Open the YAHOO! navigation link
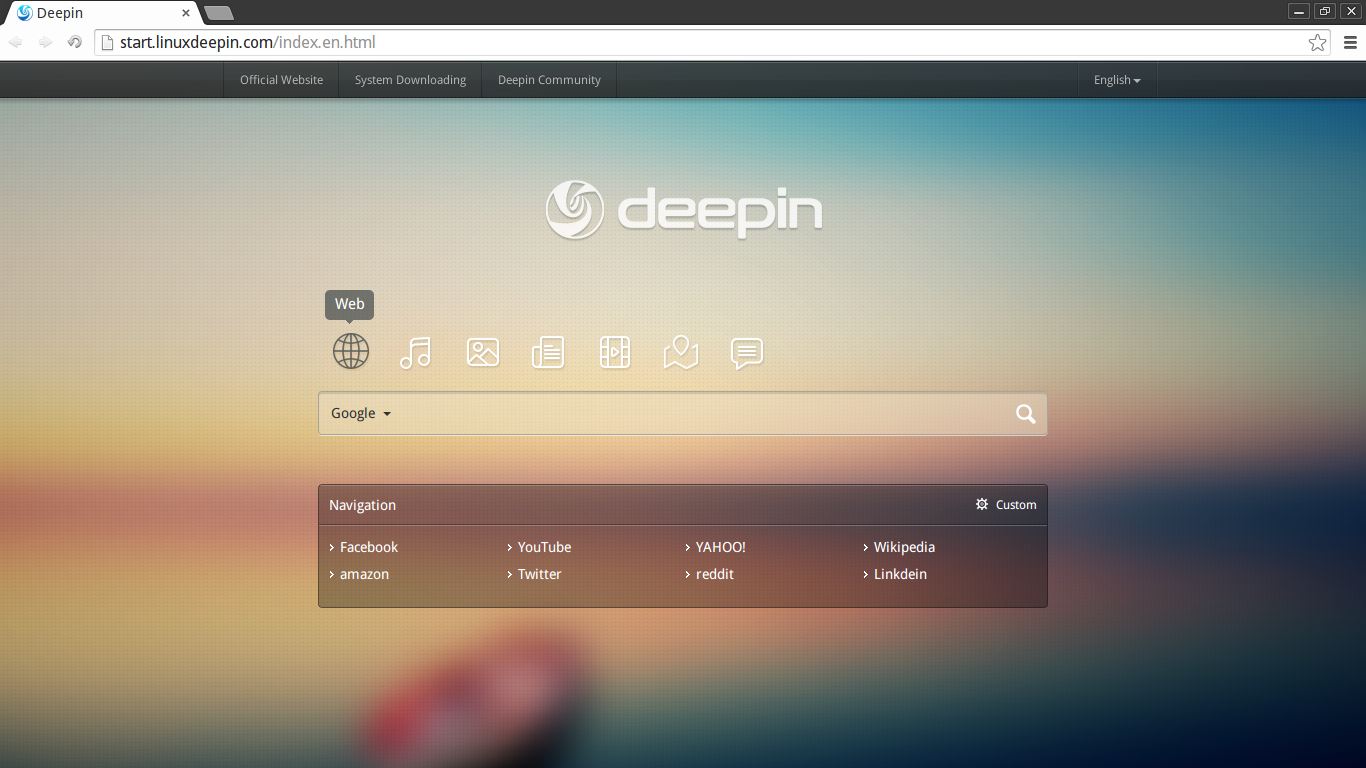The width and height of the screenshot is (1366, 768). tap(720, 547)
